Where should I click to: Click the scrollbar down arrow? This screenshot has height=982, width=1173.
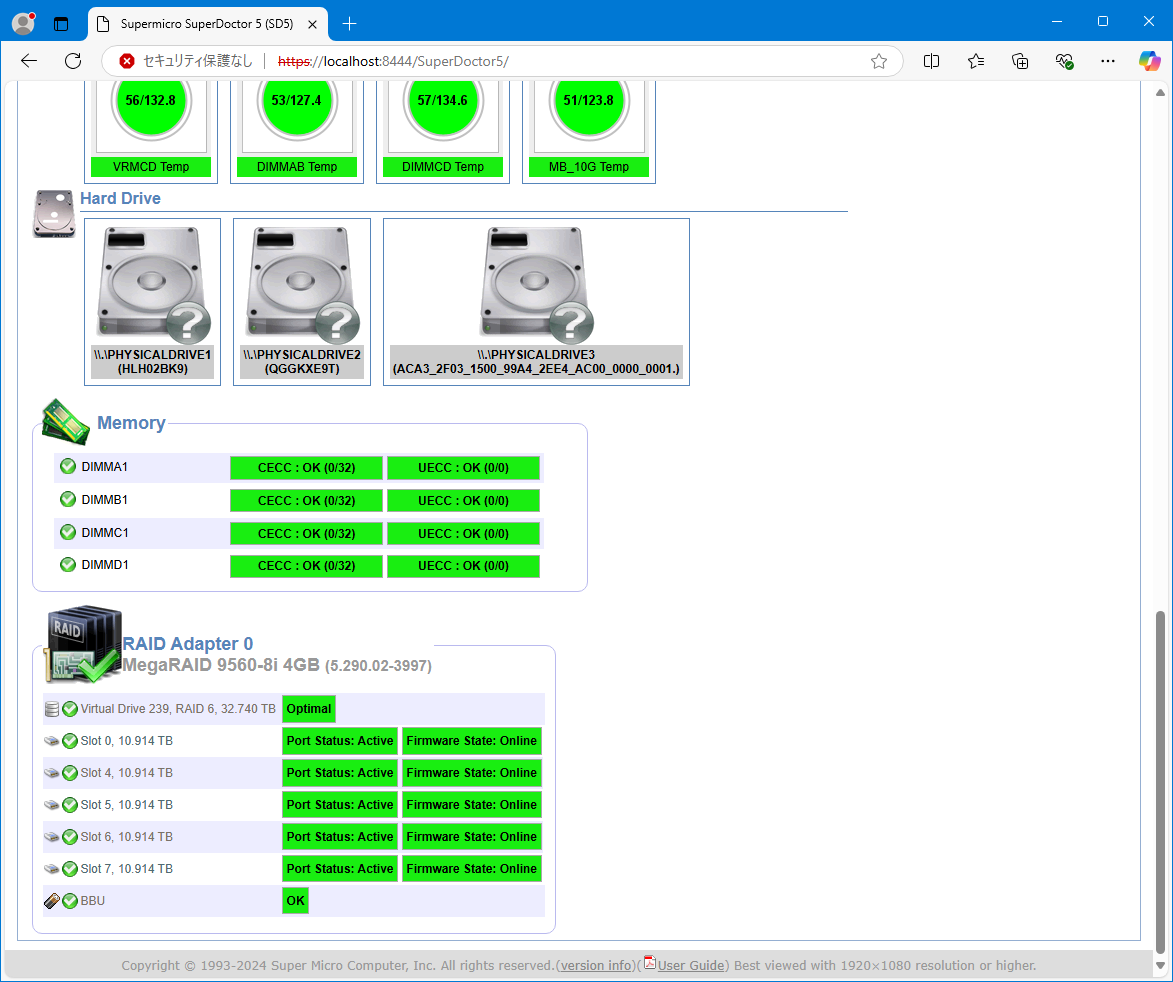1160,965
